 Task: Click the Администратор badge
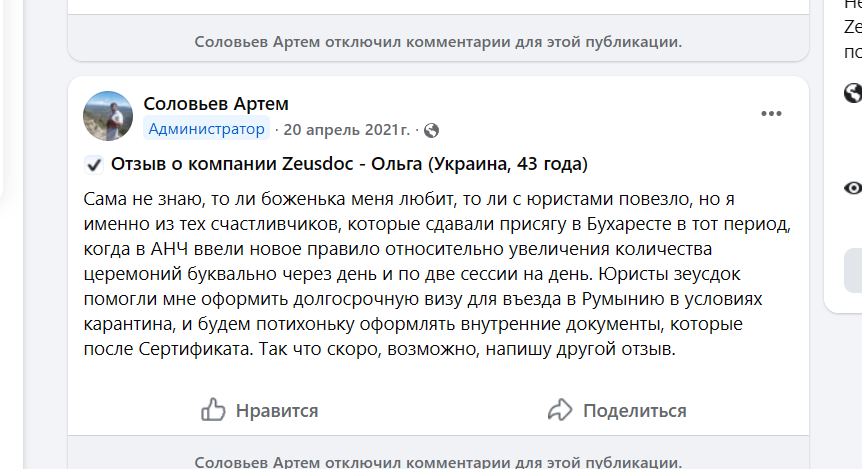pyautogui.click(x=208, y=129)
